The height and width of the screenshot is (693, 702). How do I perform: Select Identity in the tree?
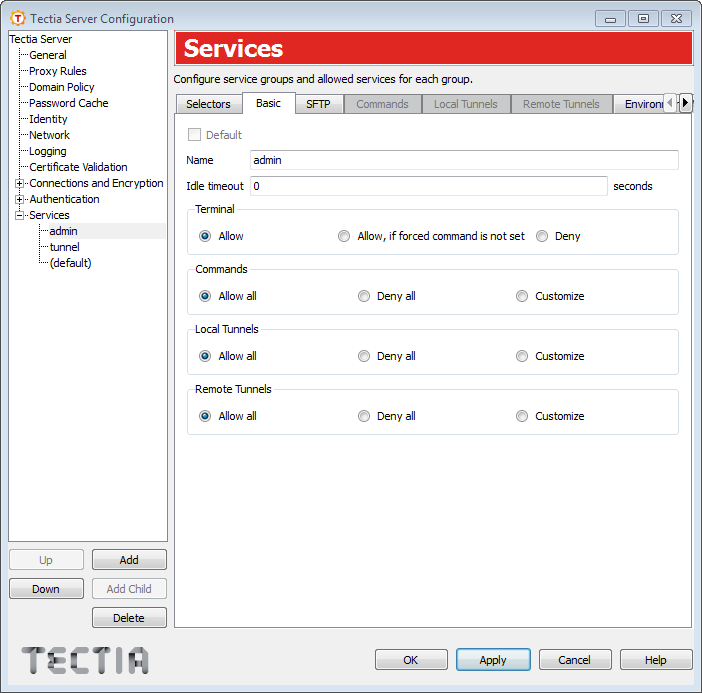pyautogui.click(x=48, y=119)
